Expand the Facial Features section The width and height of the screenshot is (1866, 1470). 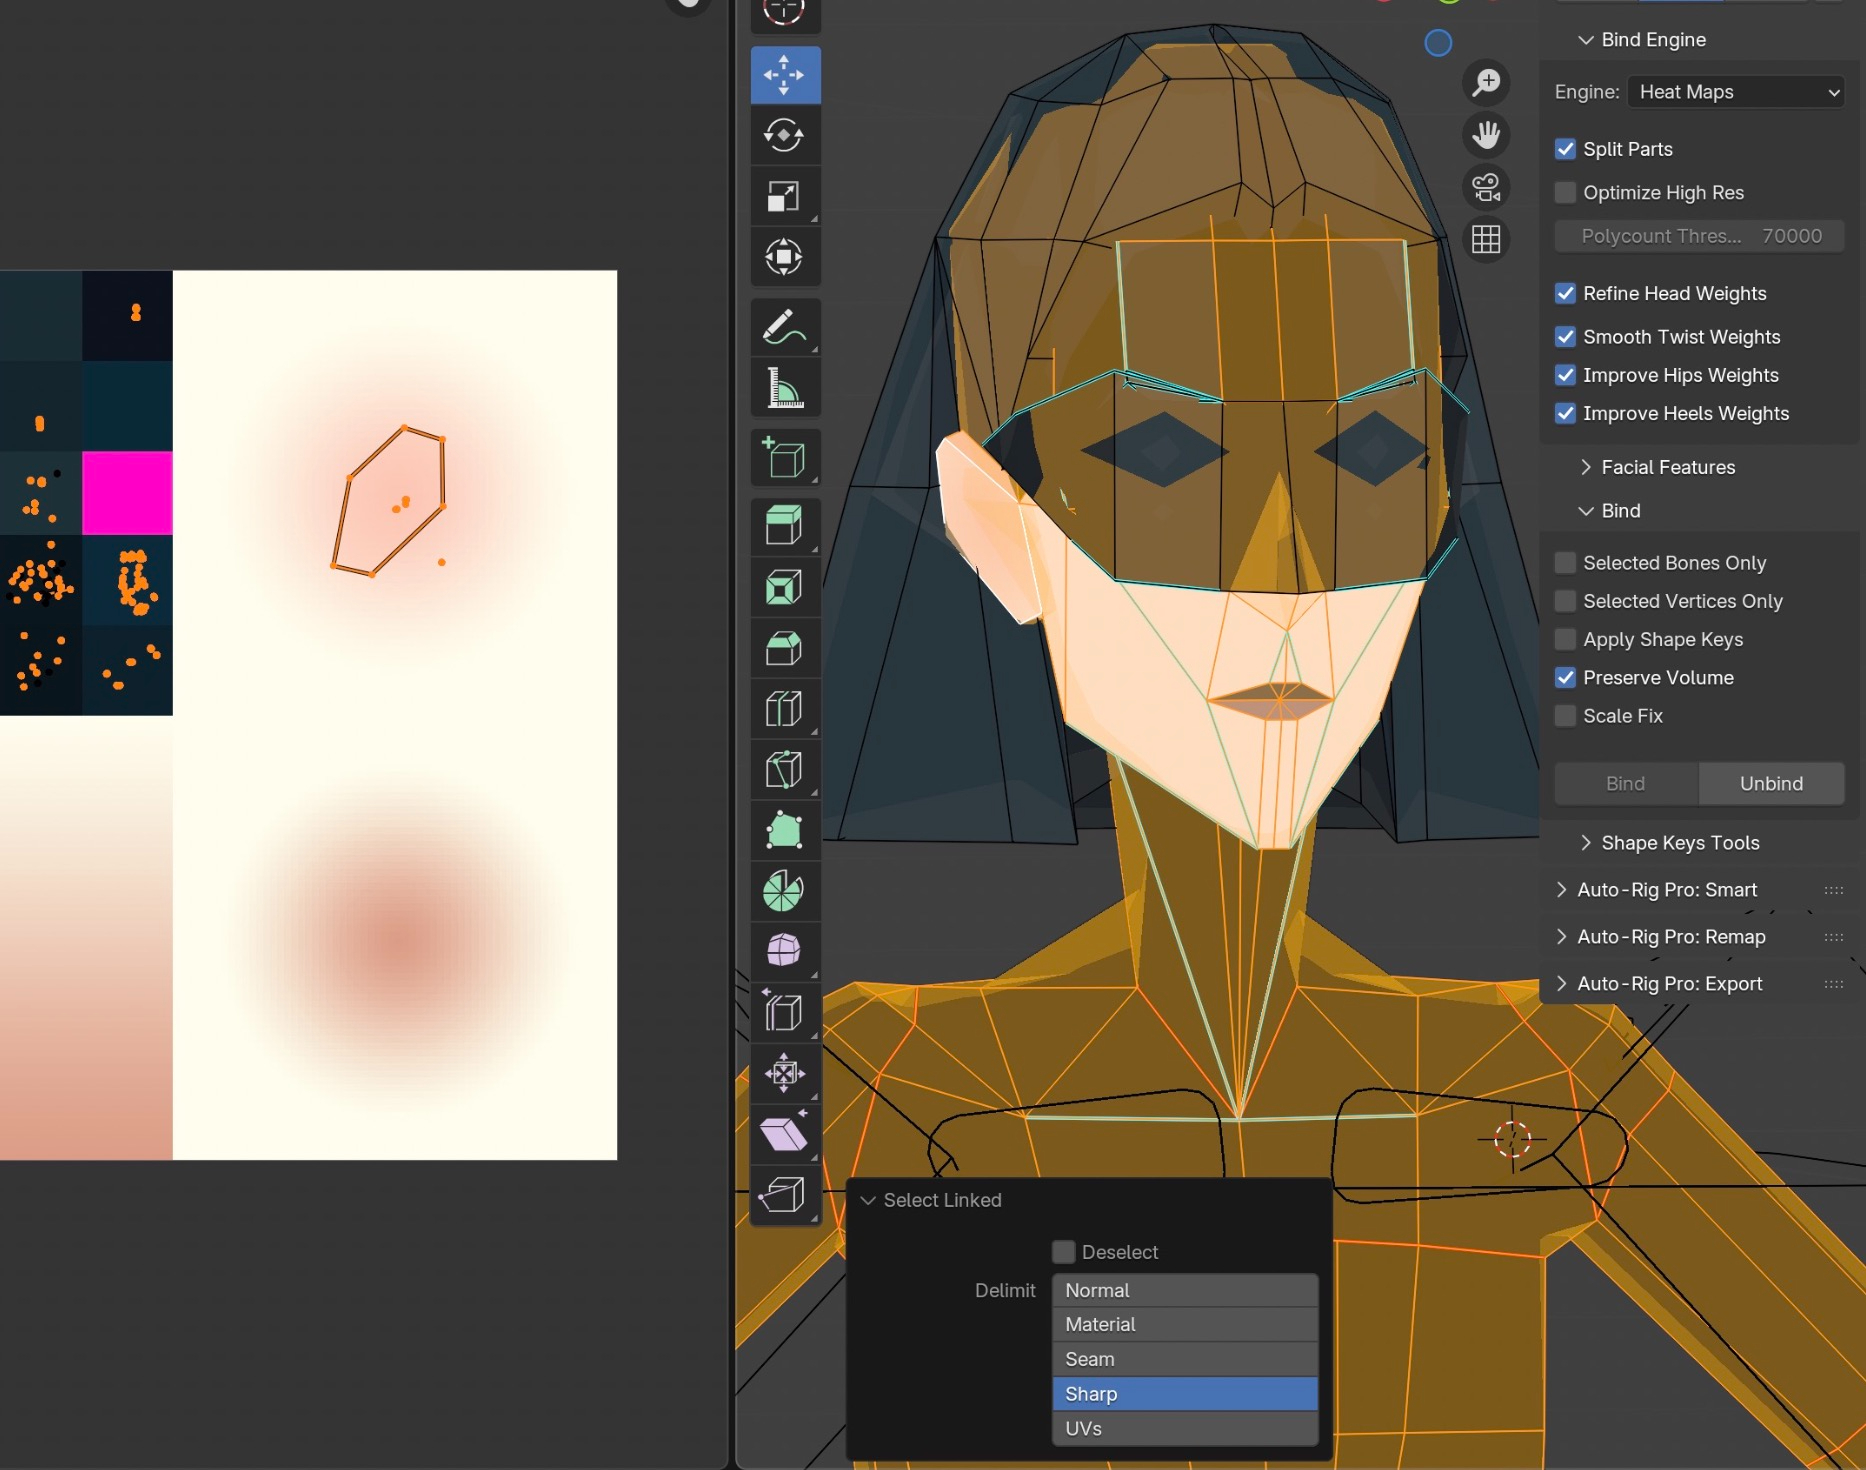[1667, 467]
